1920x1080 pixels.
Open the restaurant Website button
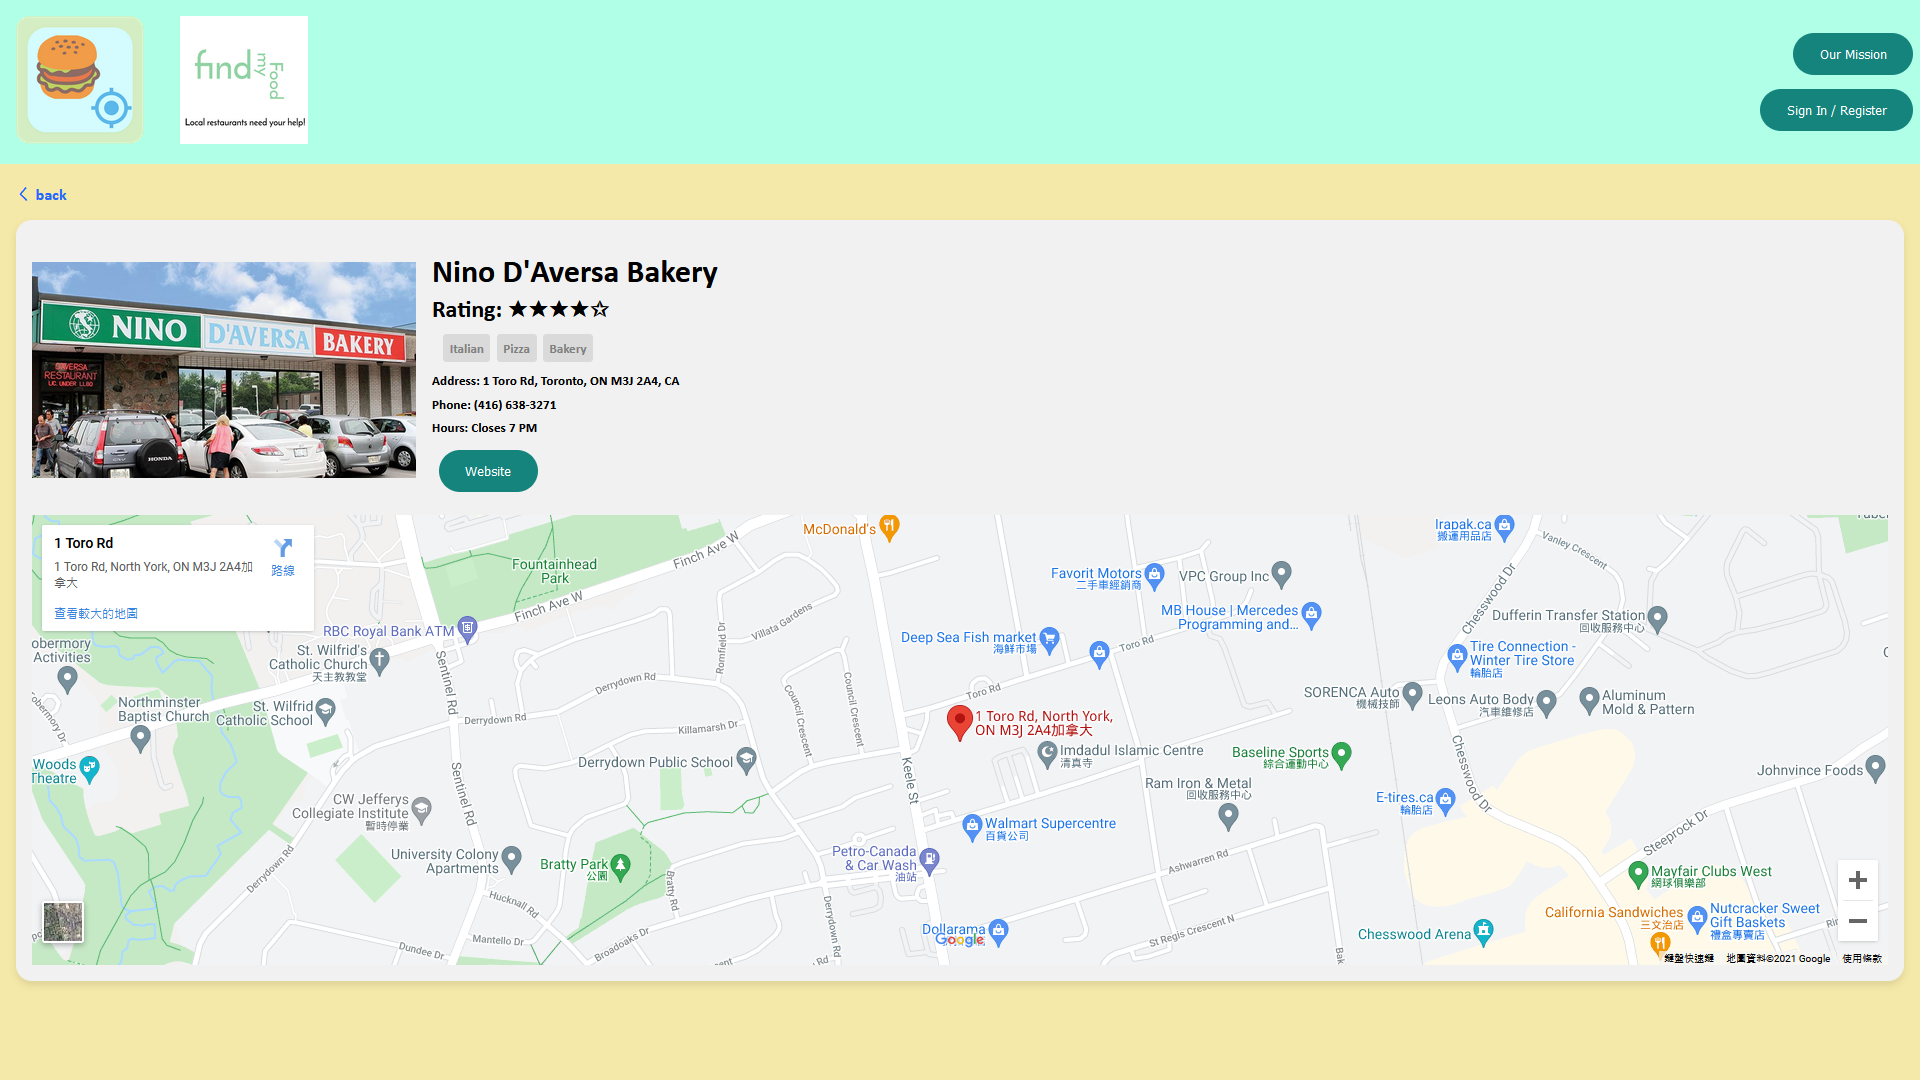pyautogui.click(x=488, y=471)
